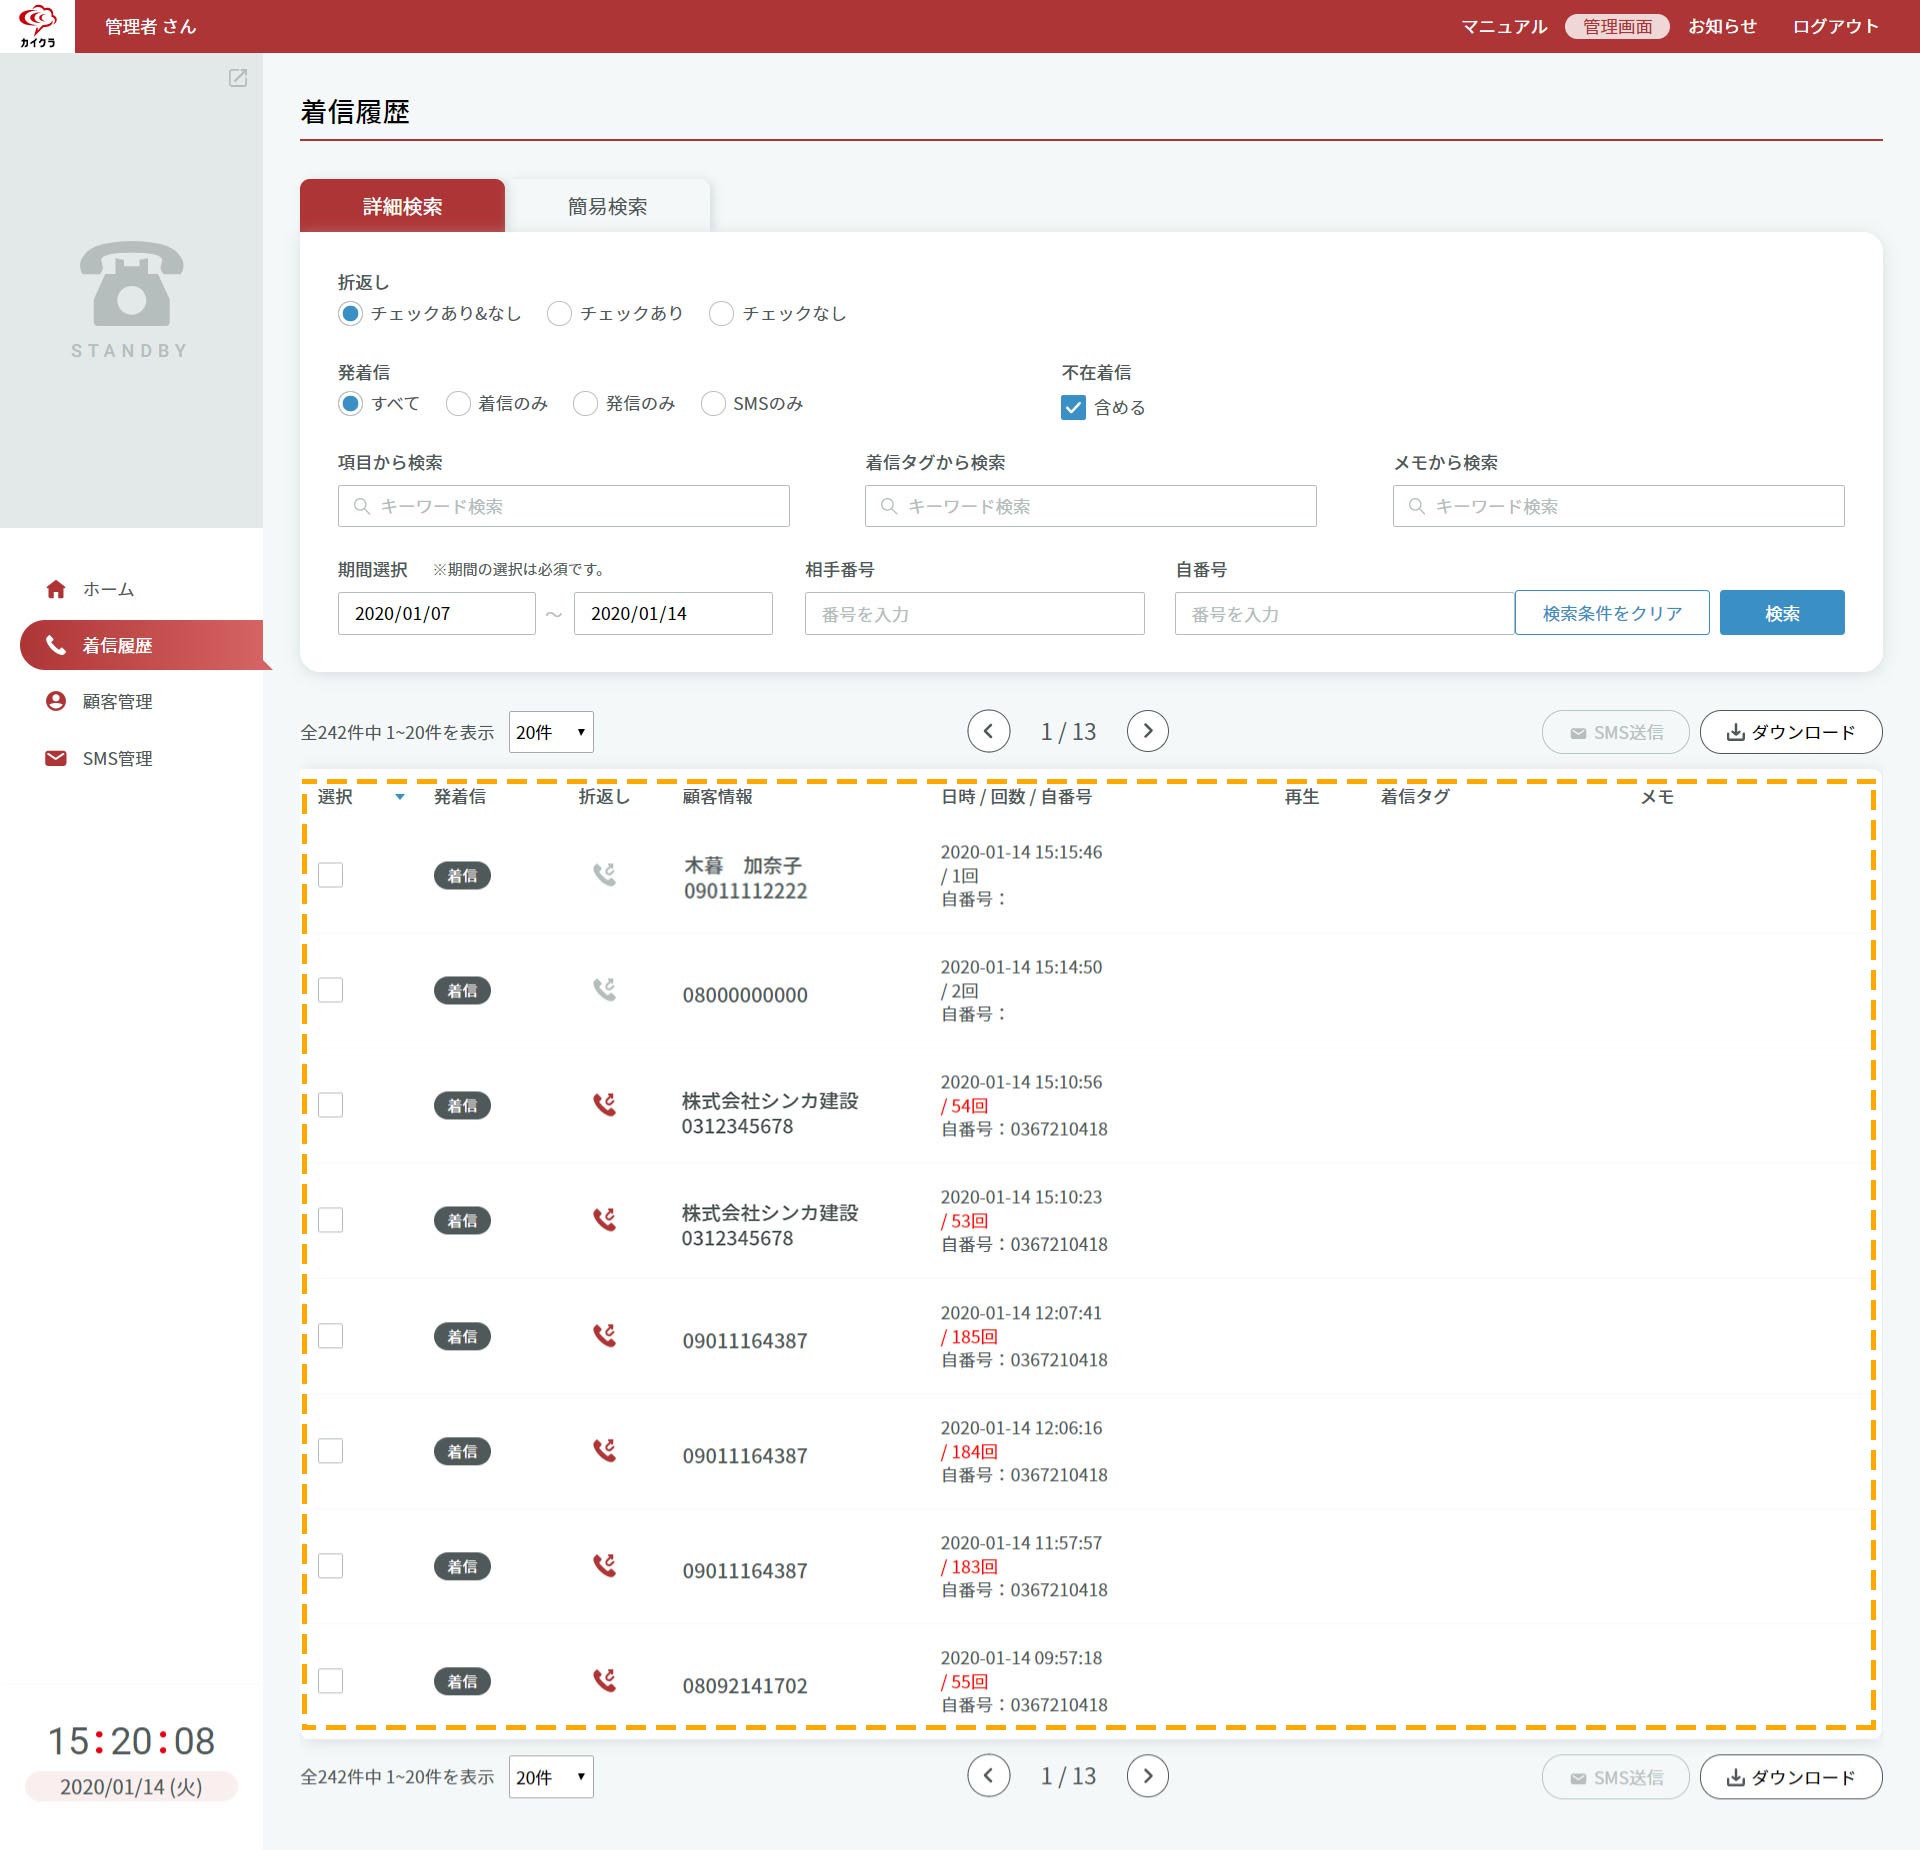The width and height of the screenshot is (1920, 1850).
Task: Open the top 20件 per-page dropdown
Action: 551,732
